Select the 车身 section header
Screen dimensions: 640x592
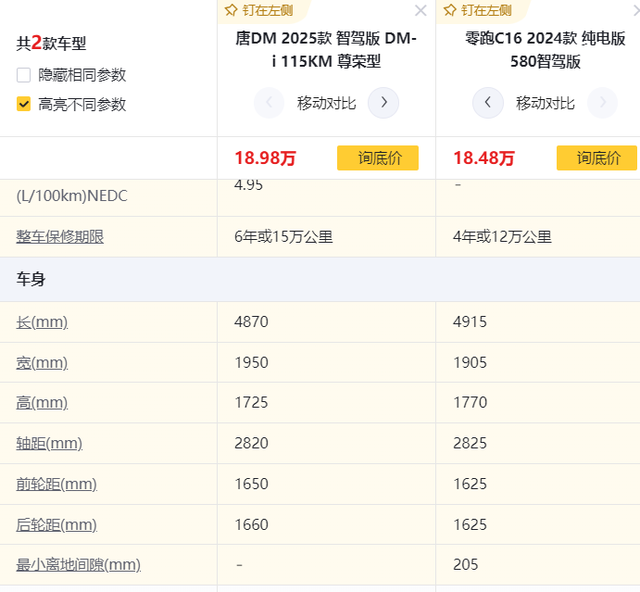[x=31, y=280]
